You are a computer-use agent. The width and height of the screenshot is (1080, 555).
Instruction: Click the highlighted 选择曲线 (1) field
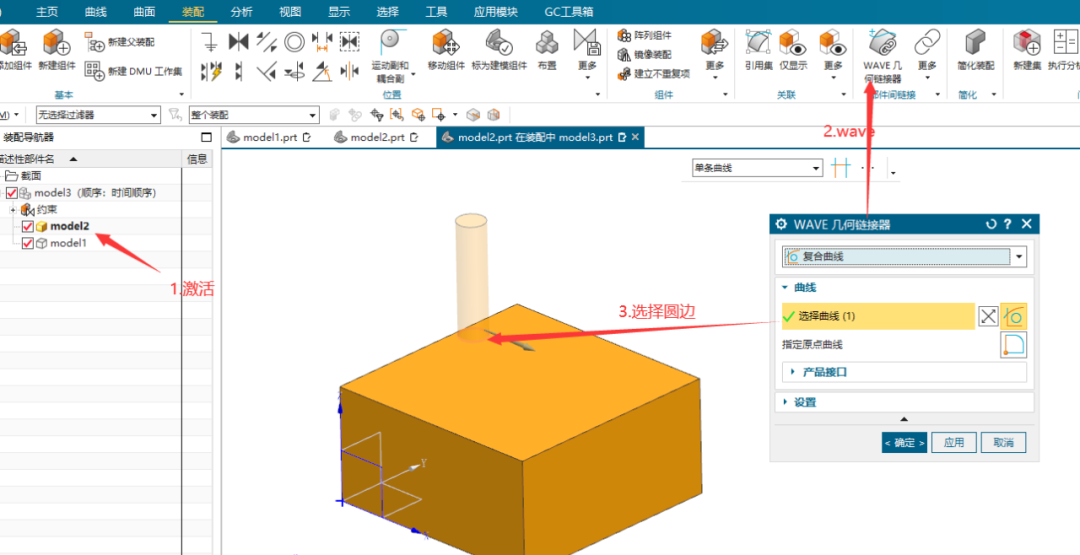pos(876,316)
